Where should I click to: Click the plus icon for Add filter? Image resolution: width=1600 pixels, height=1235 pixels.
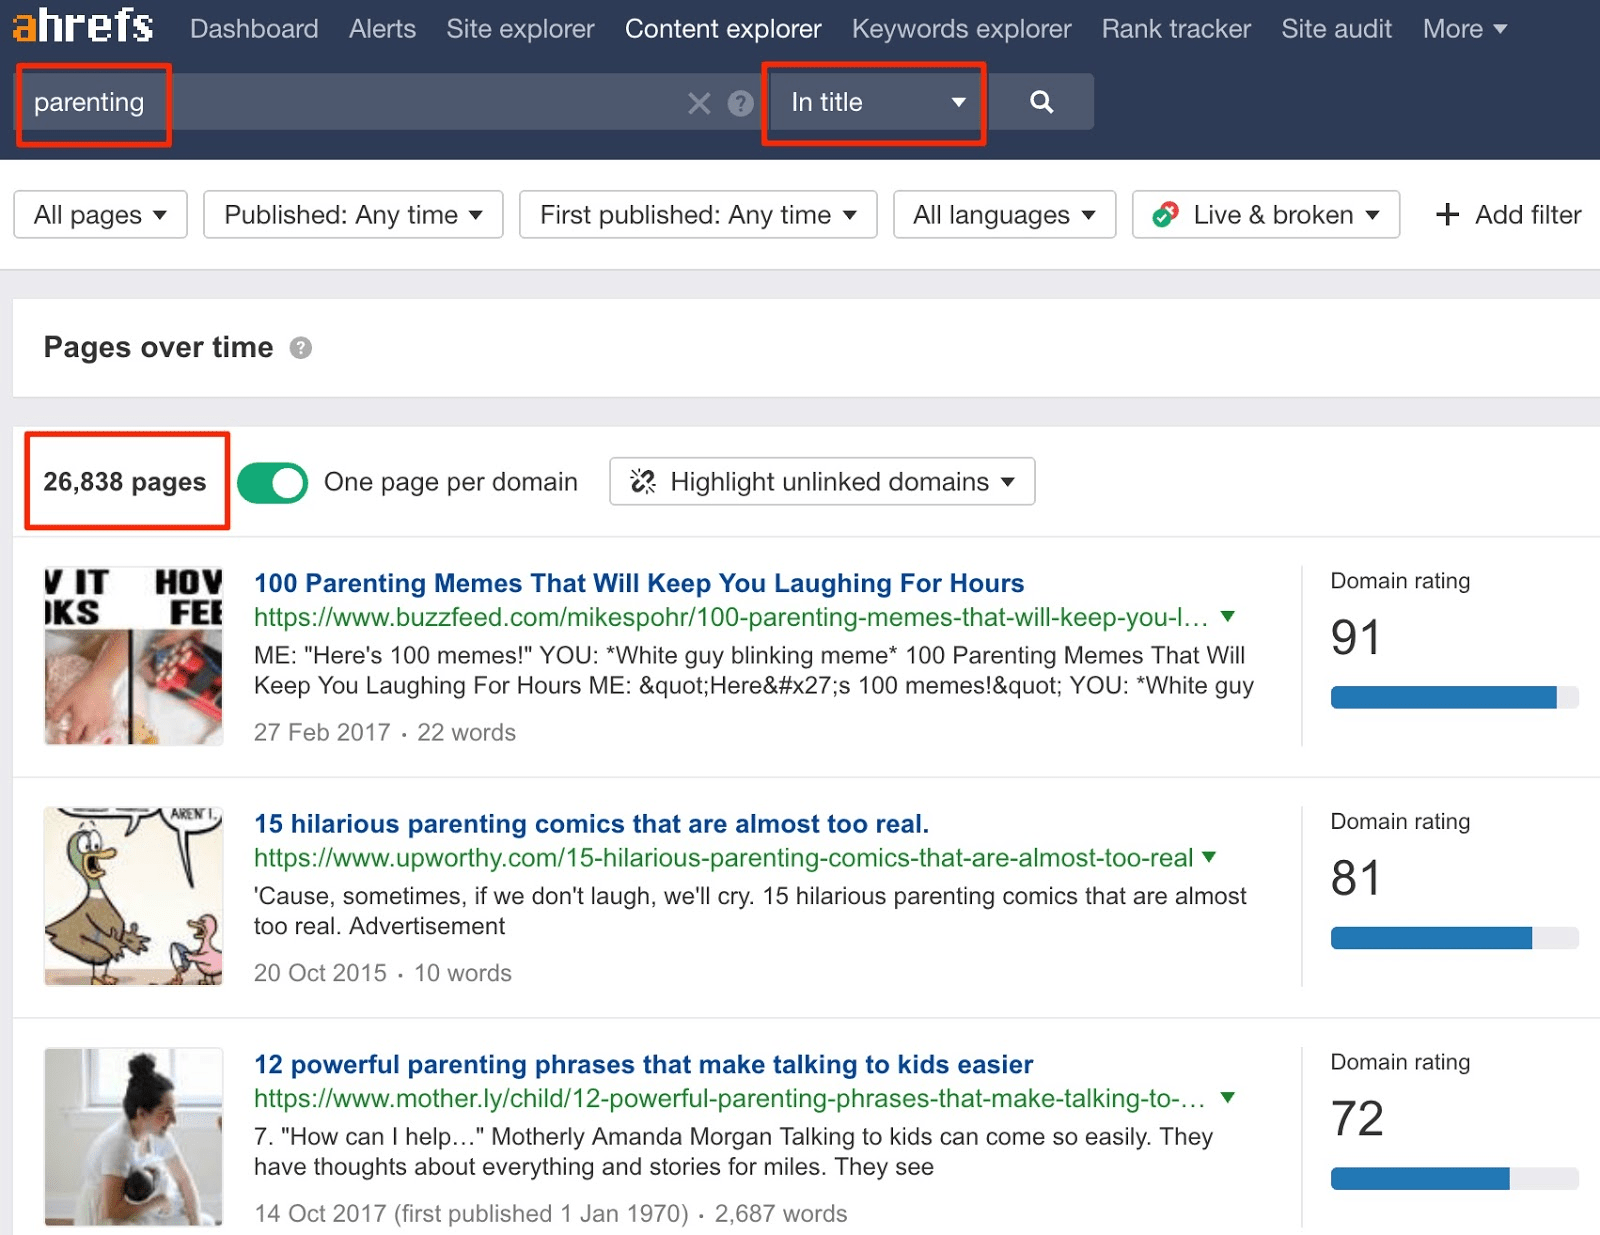(x=1446, y=215)
